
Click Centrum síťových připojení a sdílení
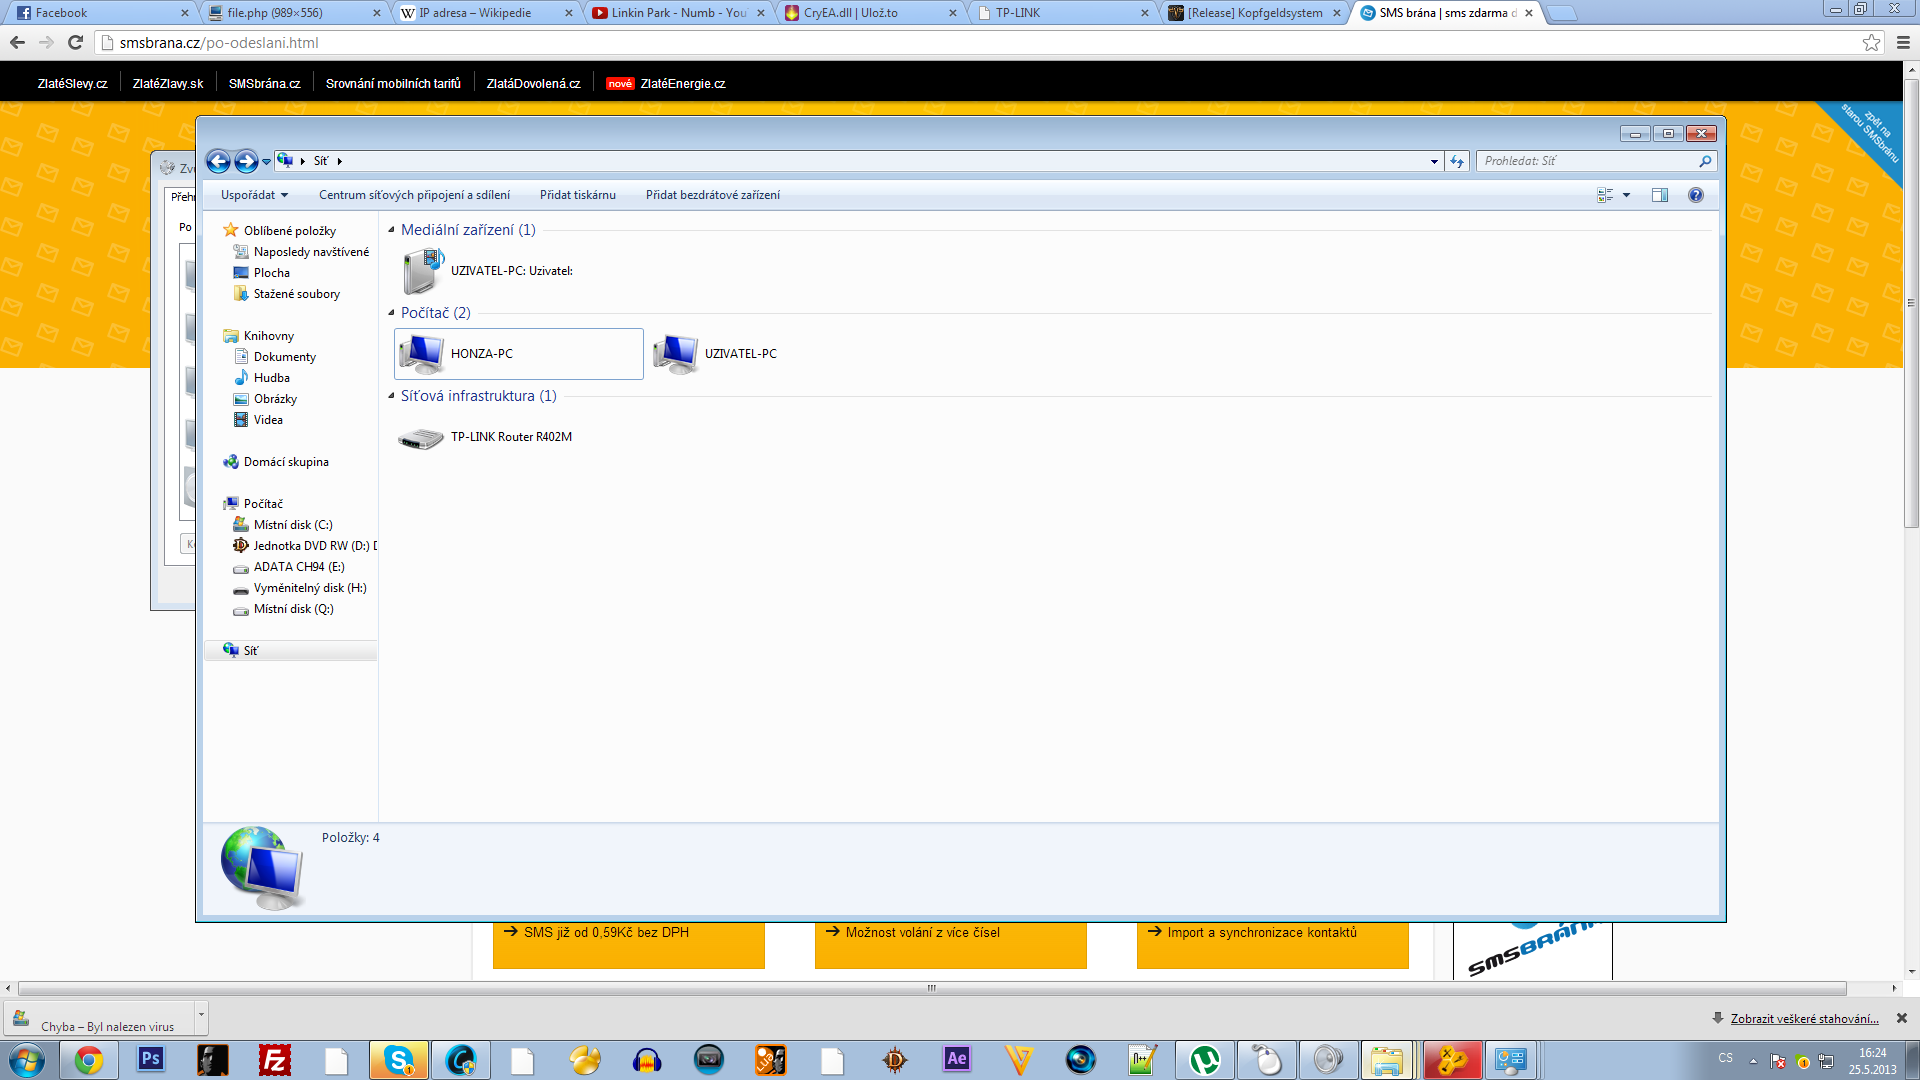414,195
